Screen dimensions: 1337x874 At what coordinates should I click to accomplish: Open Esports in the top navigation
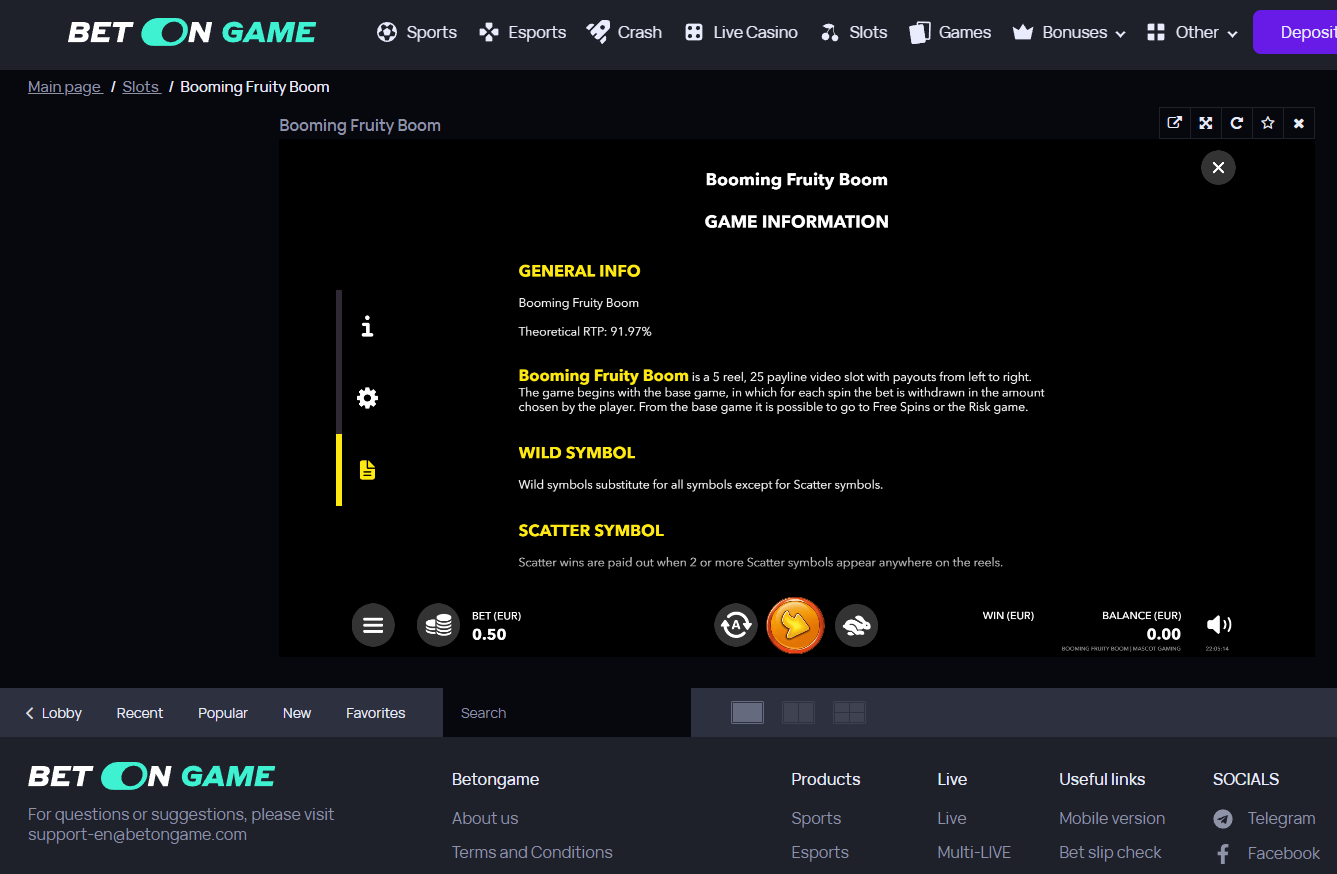pos(523,32)
